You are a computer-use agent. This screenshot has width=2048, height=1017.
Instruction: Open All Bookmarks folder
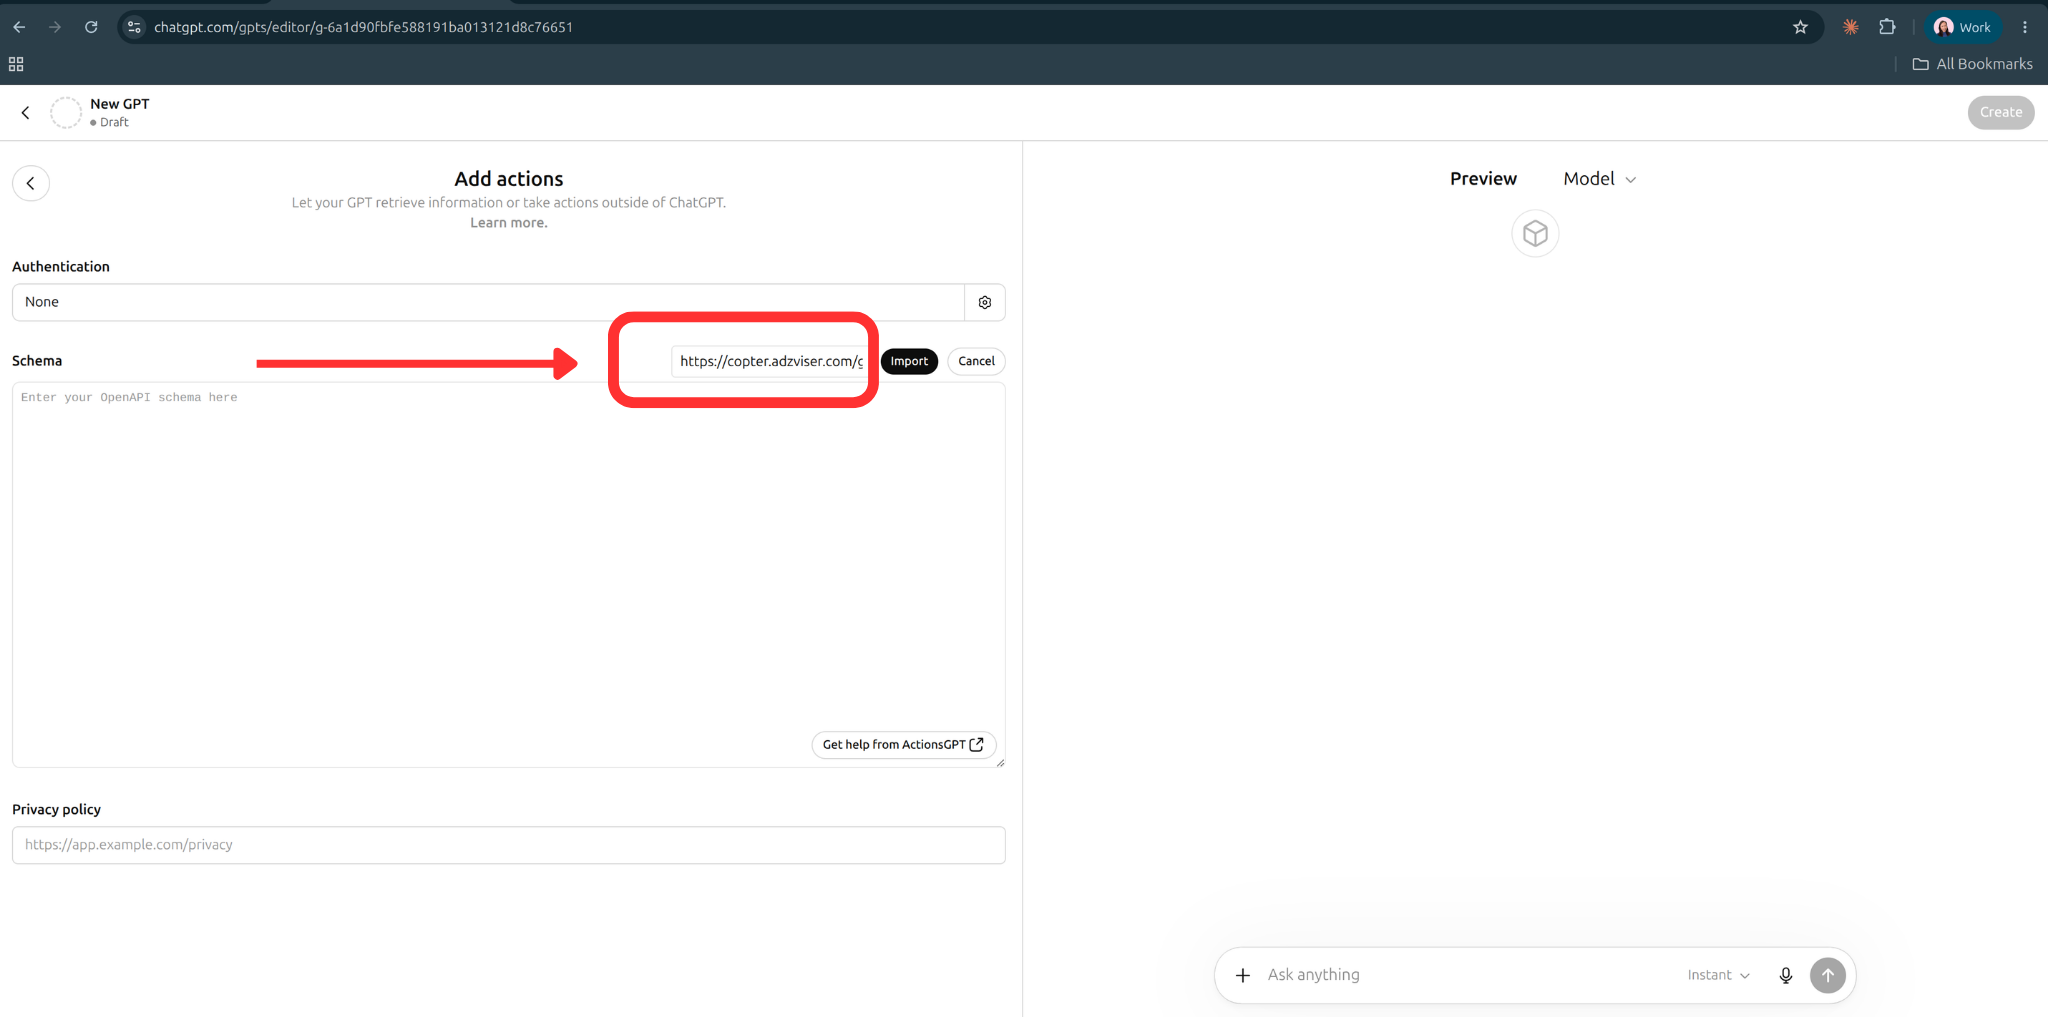click(1972, 64)
